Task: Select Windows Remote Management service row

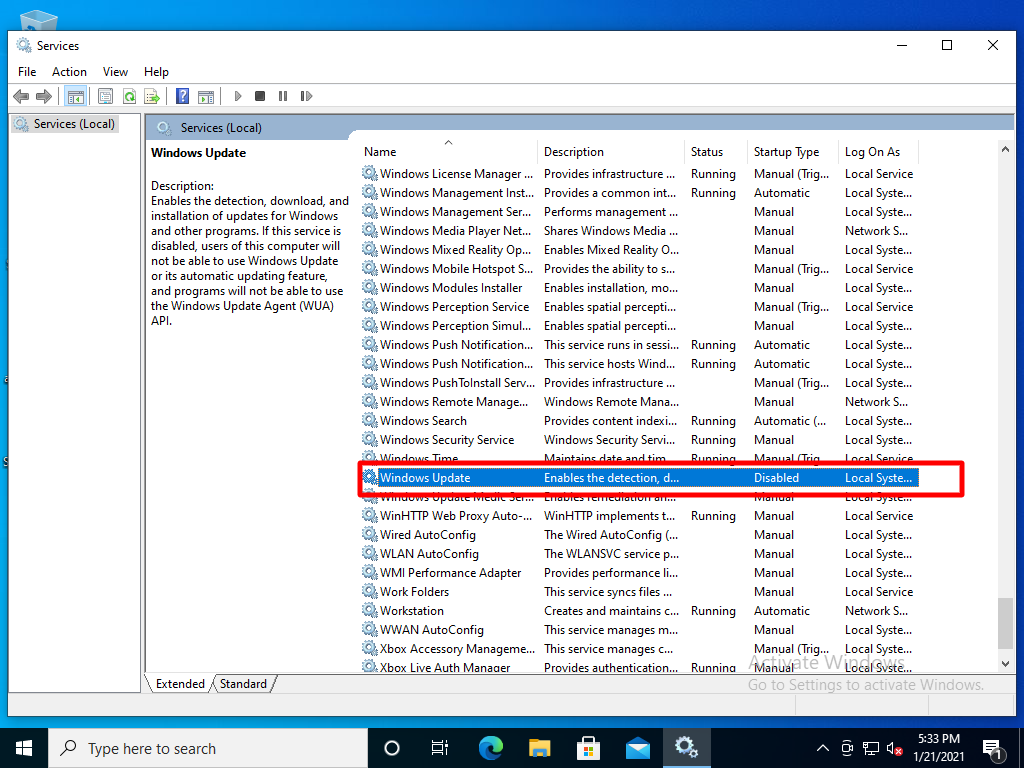Action: tap(640, 402)
